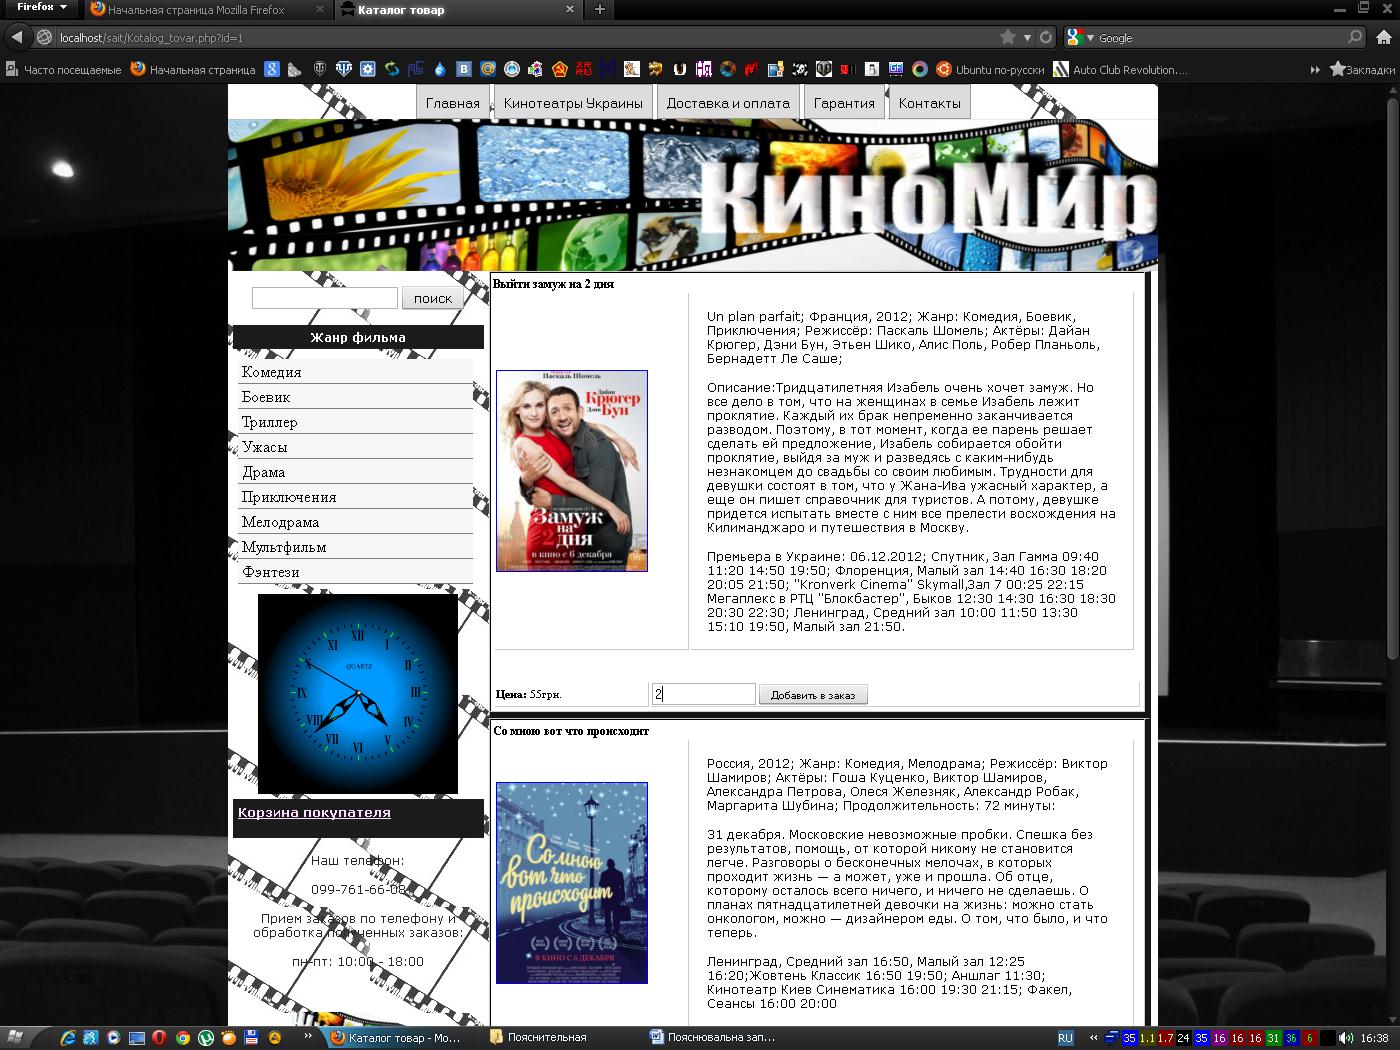
Task: Select the 'Комедия' genre
Action: pyautogui.click(x=356, y=371)
